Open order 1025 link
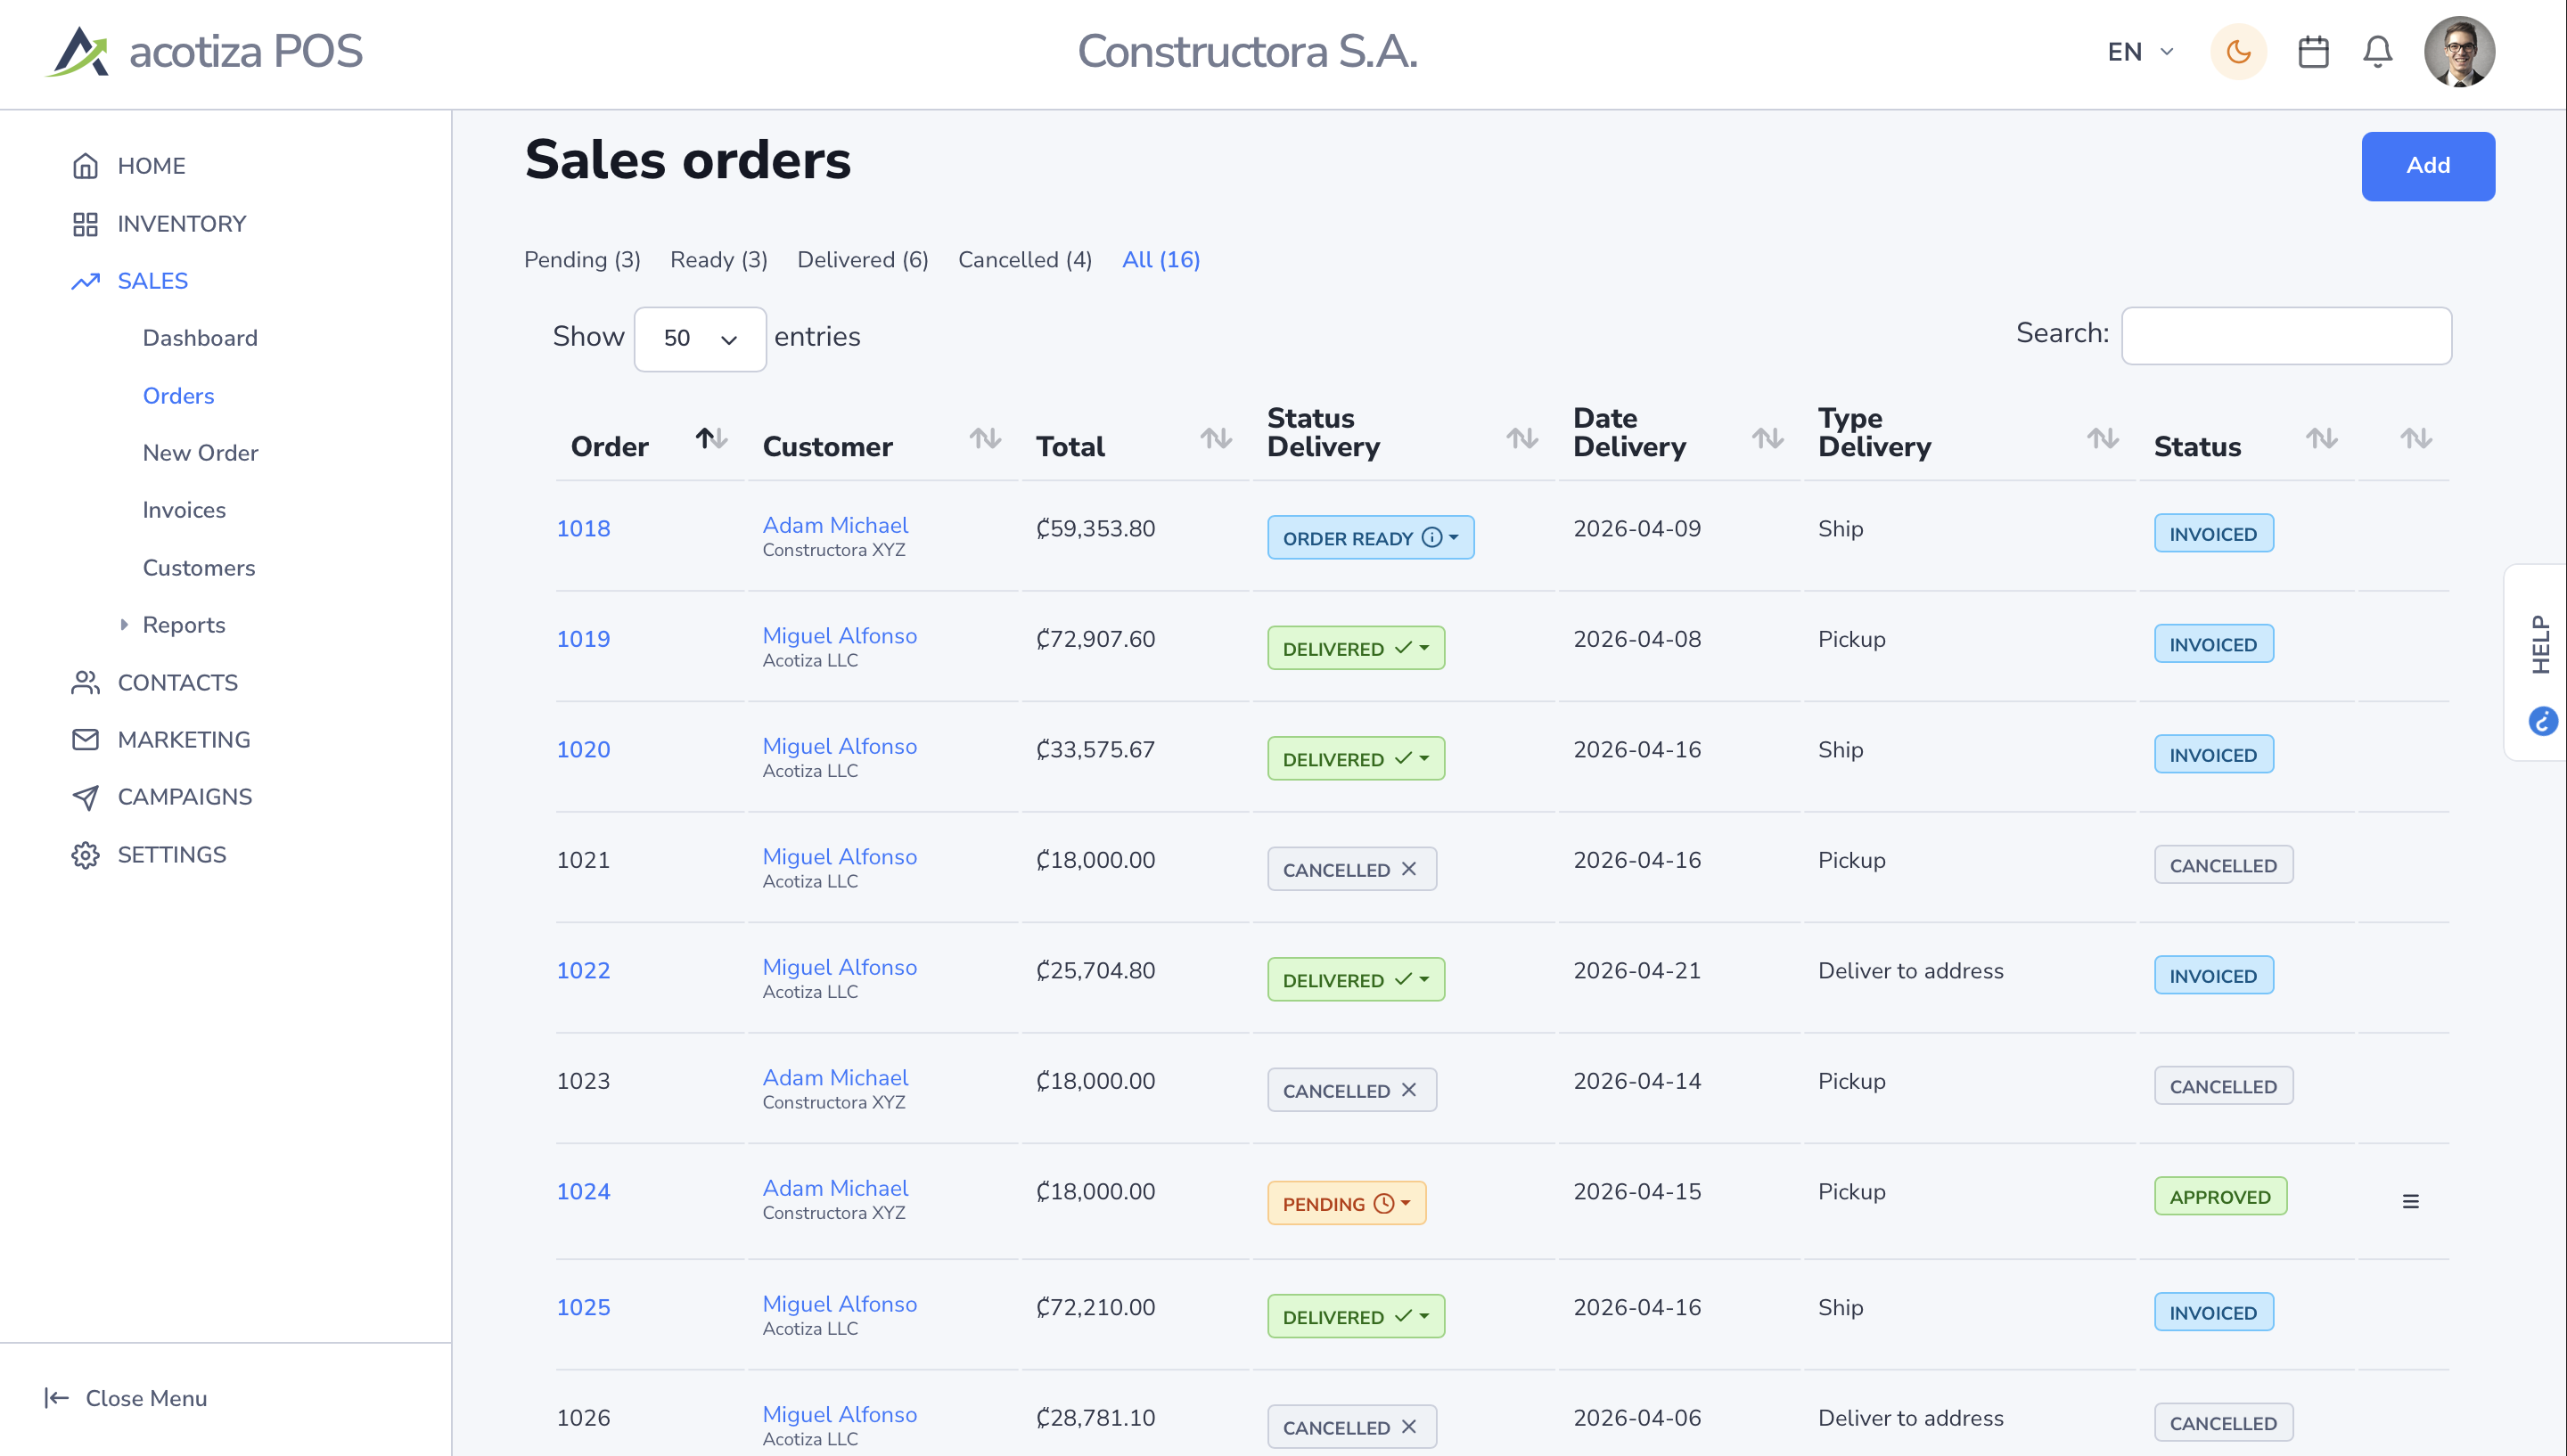Image resolution: width=2567 pixels, height=1456 pixels. click(x=583, y=1307)
